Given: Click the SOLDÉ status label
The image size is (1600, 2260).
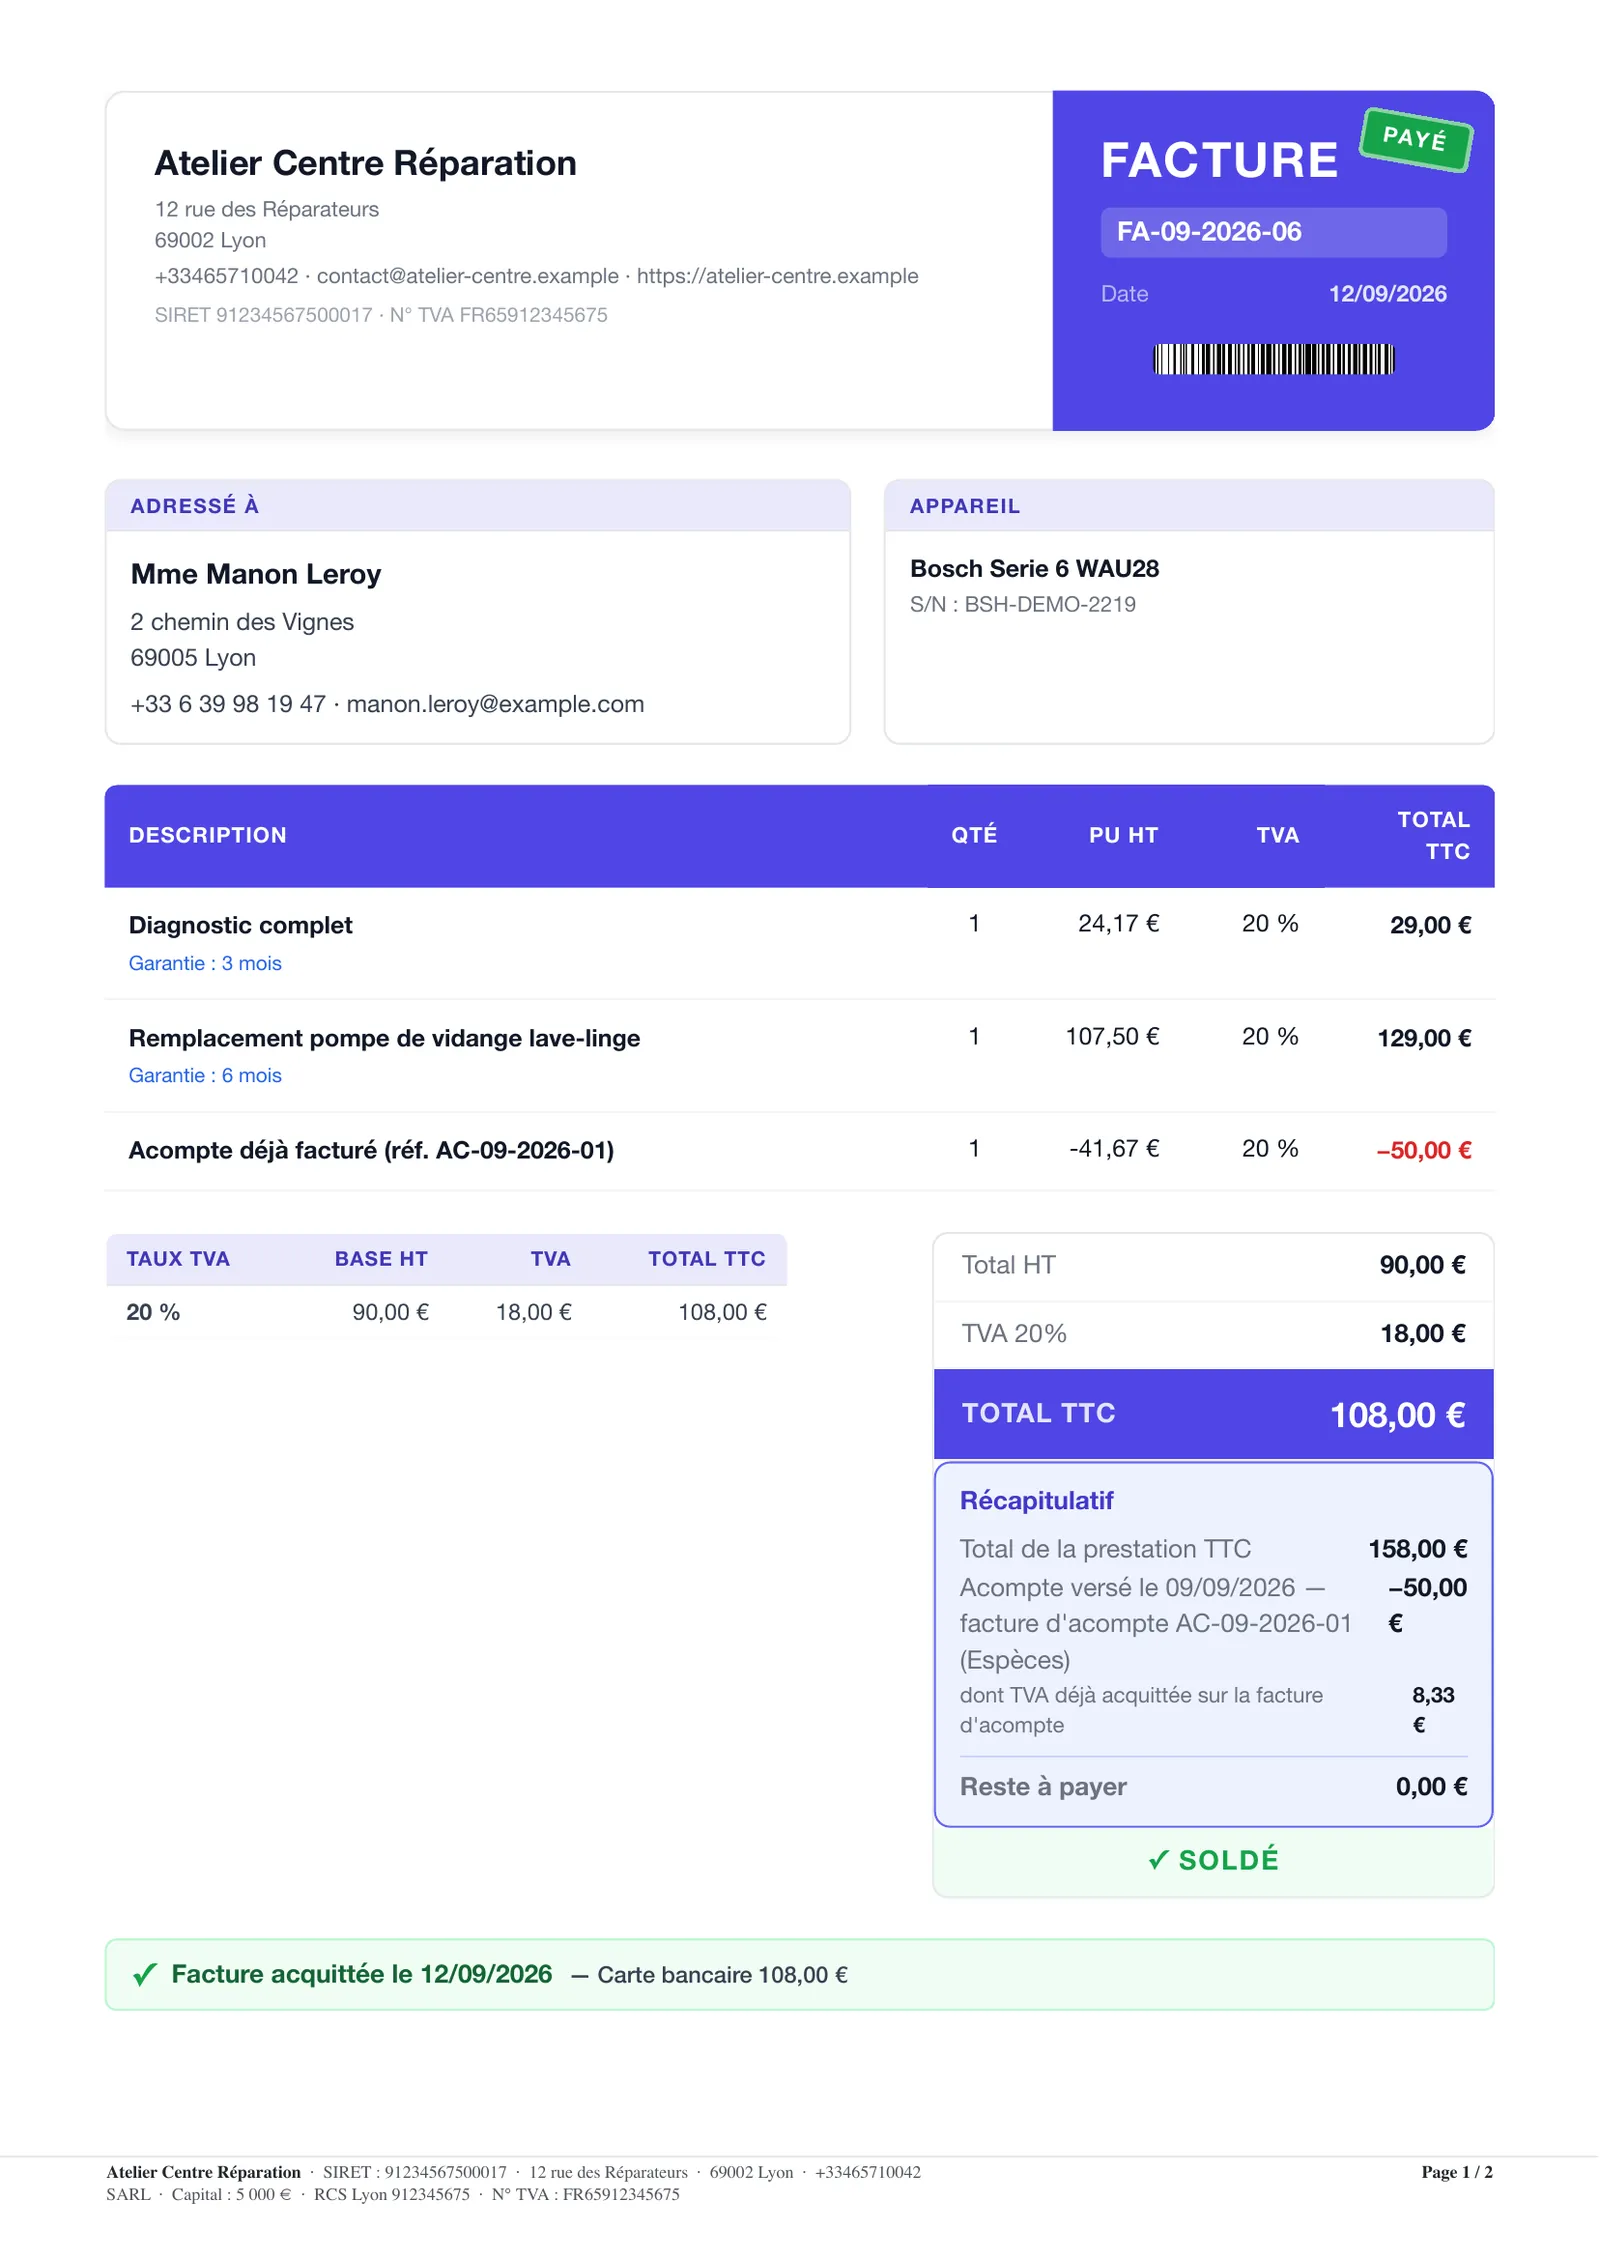Looking at the screenshot, I should tap(1214, 1860).
